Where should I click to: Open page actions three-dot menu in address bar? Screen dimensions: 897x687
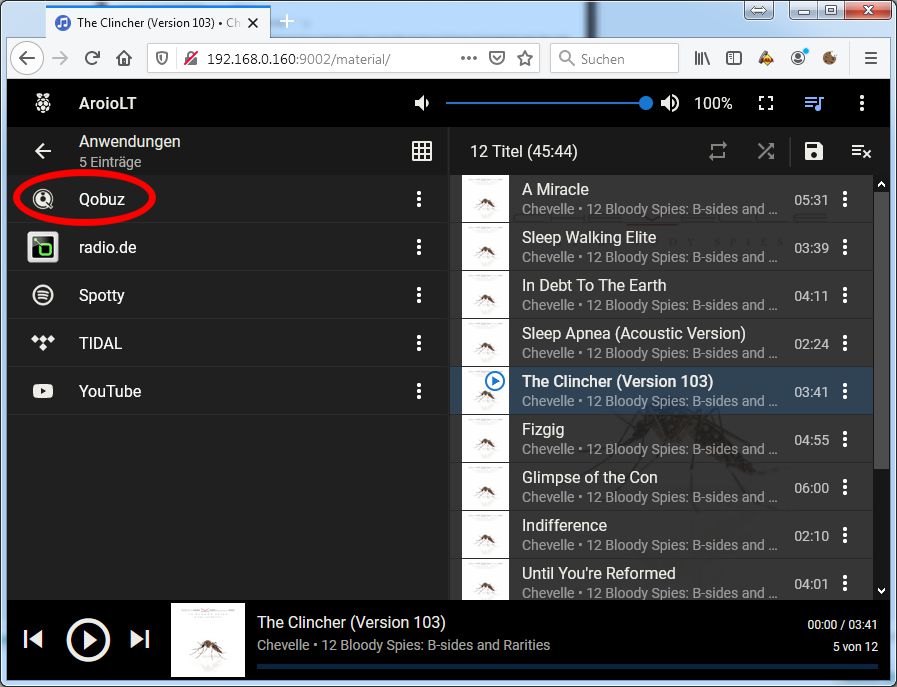pos(469,58)
